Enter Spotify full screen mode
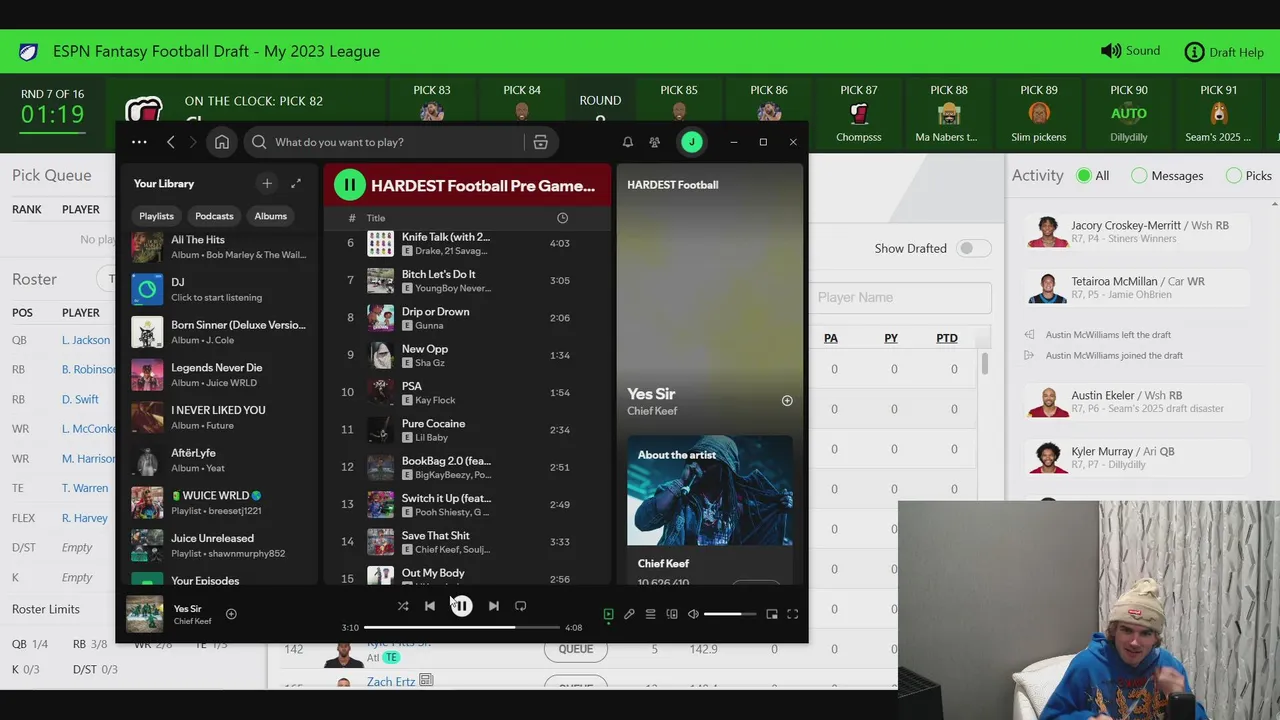The height and width of the screenshot is (720, 1280). tap(793, 614)
